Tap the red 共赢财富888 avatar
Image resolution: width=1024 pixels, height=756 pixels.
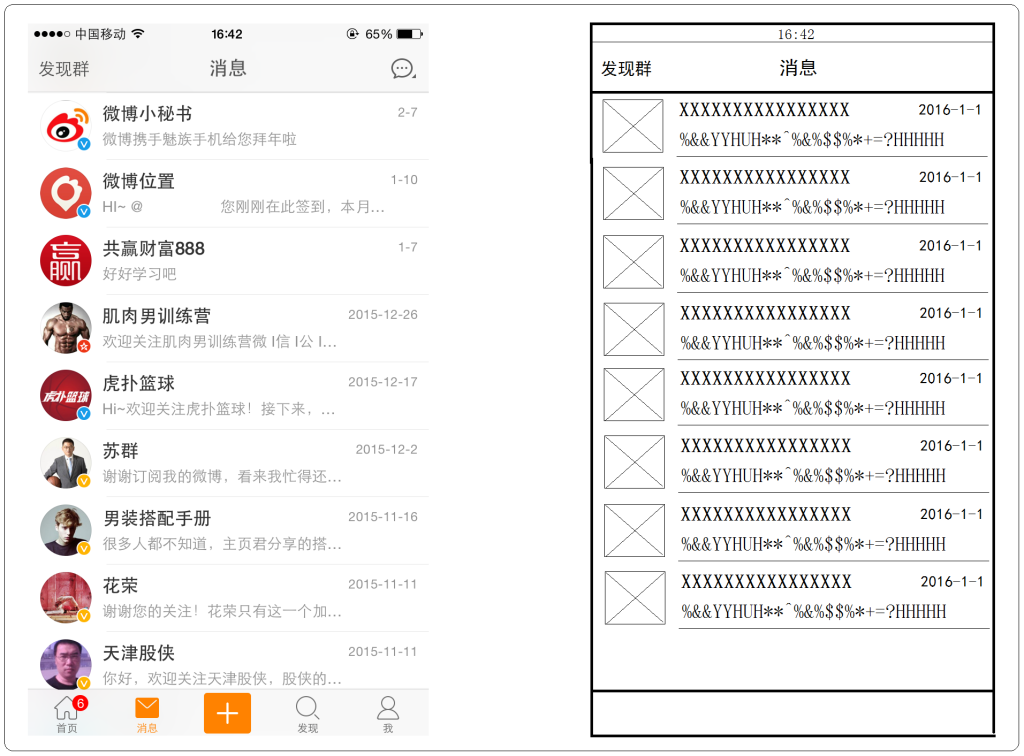pos(66,260)
